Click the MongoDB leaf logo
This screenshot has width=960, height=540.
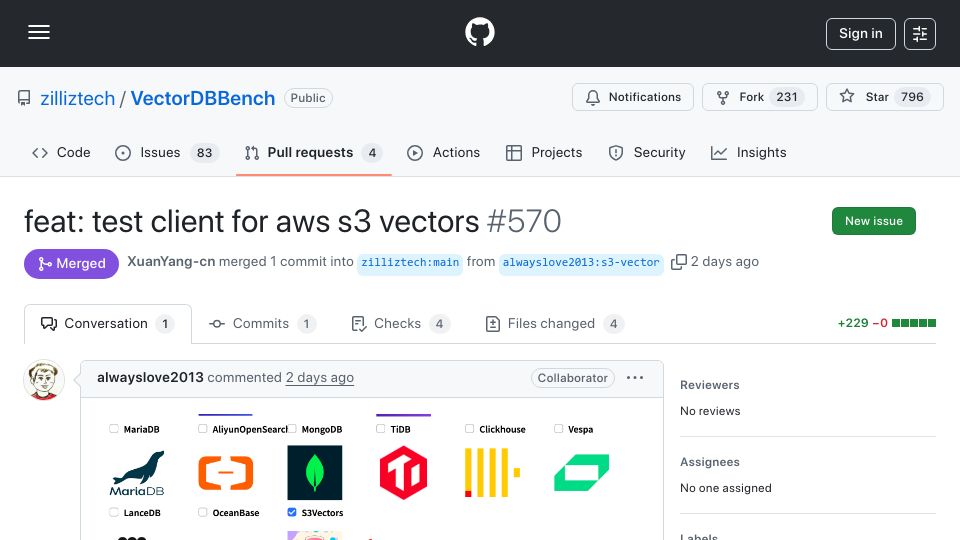point(315,473)
